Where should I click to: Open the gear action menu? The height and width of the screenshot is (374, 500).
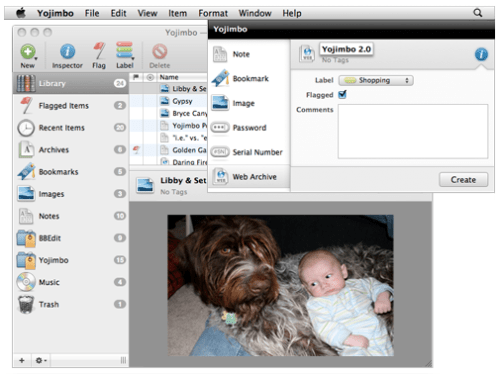point(41,360)
